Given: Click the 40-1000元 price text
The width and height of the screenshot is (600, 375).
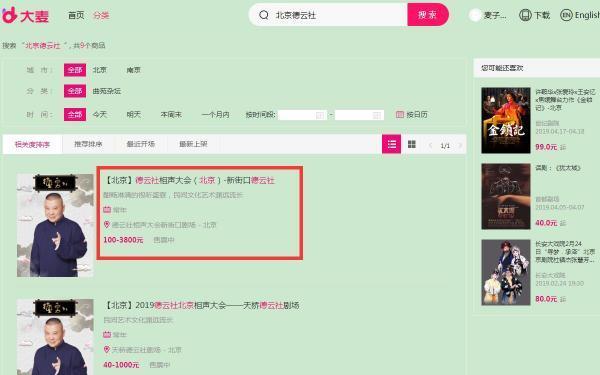Looking at the screenshot, I should [x=121, y=365].
